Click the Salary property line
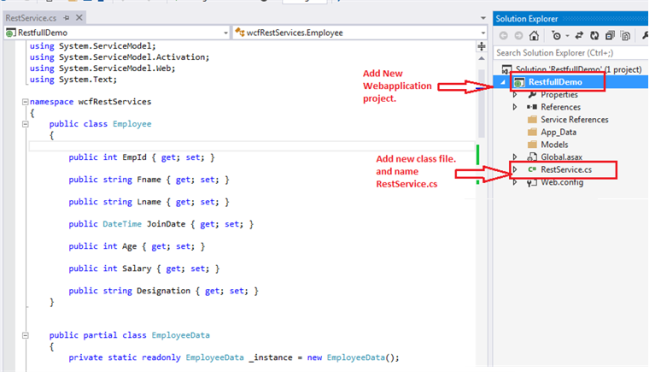 tap(144, 269)
